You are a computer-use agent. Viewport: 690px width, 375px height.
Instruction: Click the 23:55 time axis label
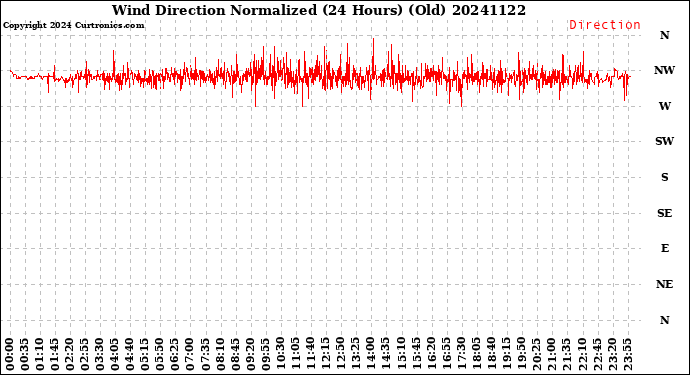tap(627, 355)
